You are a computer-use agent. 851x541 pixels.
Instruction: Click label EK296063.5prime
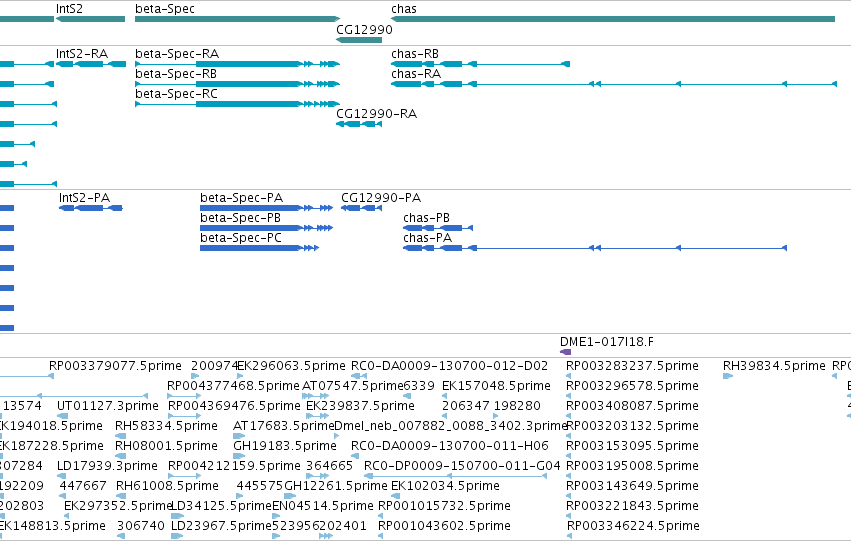click(291, 366)
